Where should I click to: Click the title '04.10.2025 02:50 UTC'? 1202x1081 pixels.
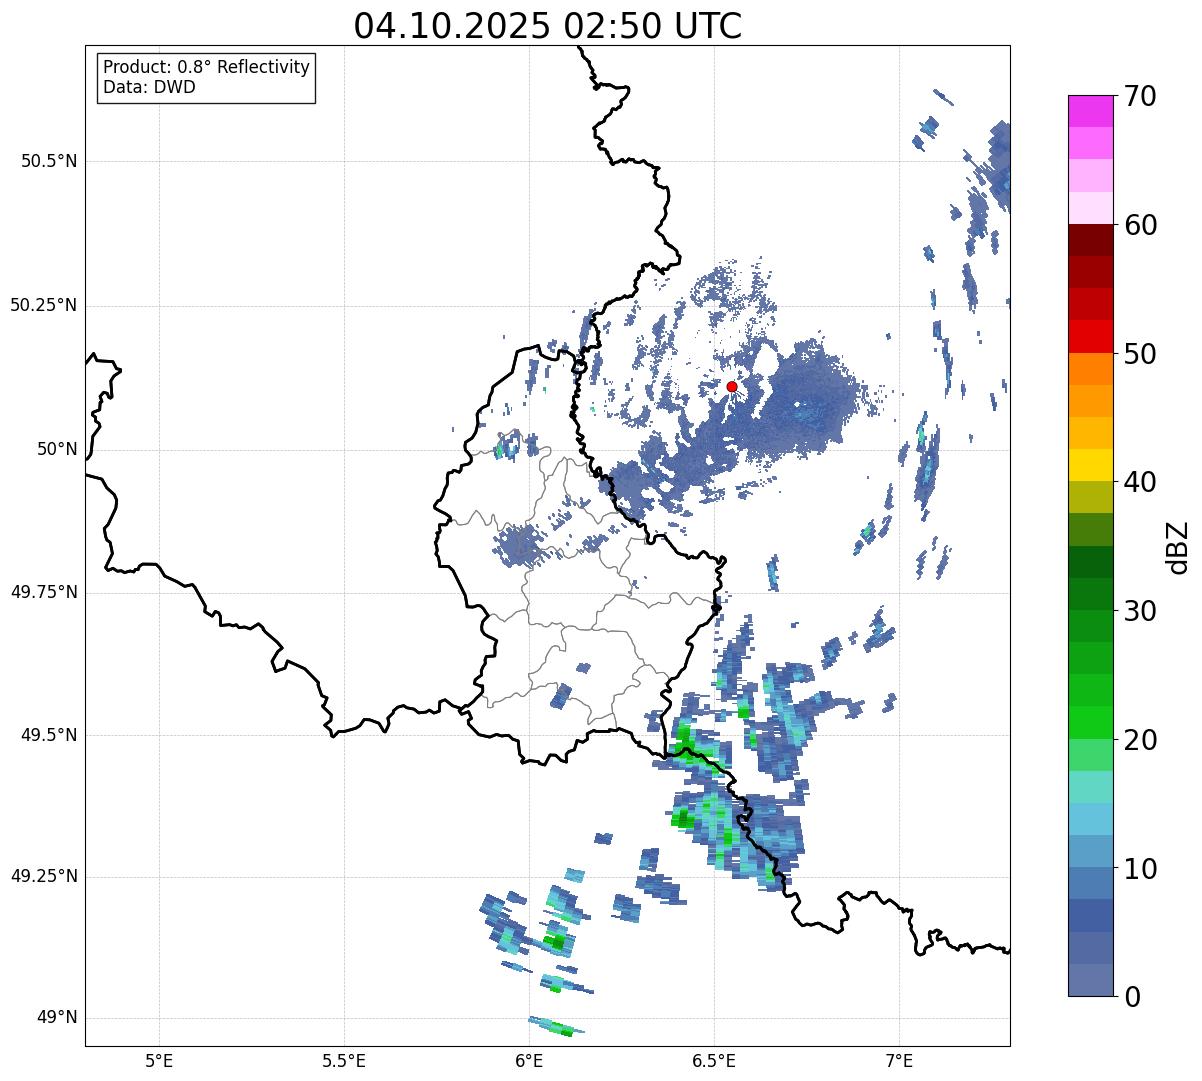(548, 26)
